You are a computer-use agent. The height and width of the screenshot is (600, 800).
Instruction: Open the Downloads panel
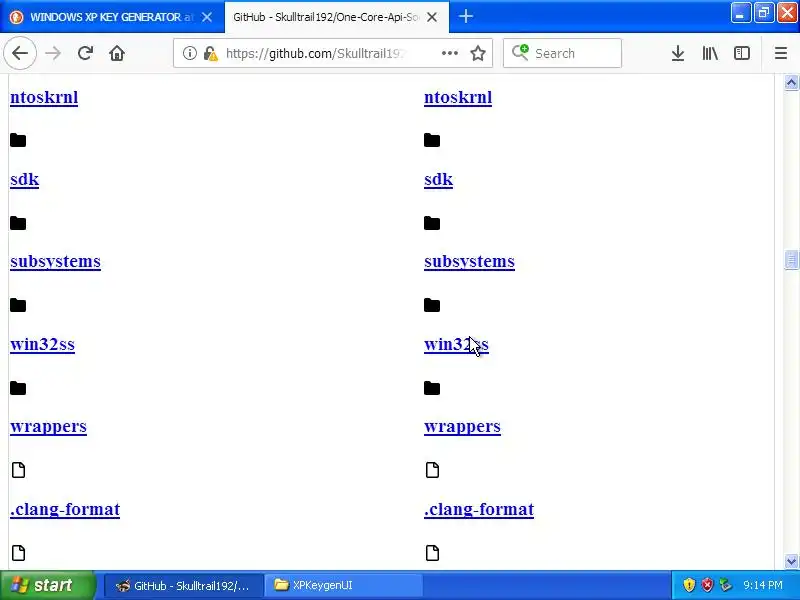coord(678,53)
